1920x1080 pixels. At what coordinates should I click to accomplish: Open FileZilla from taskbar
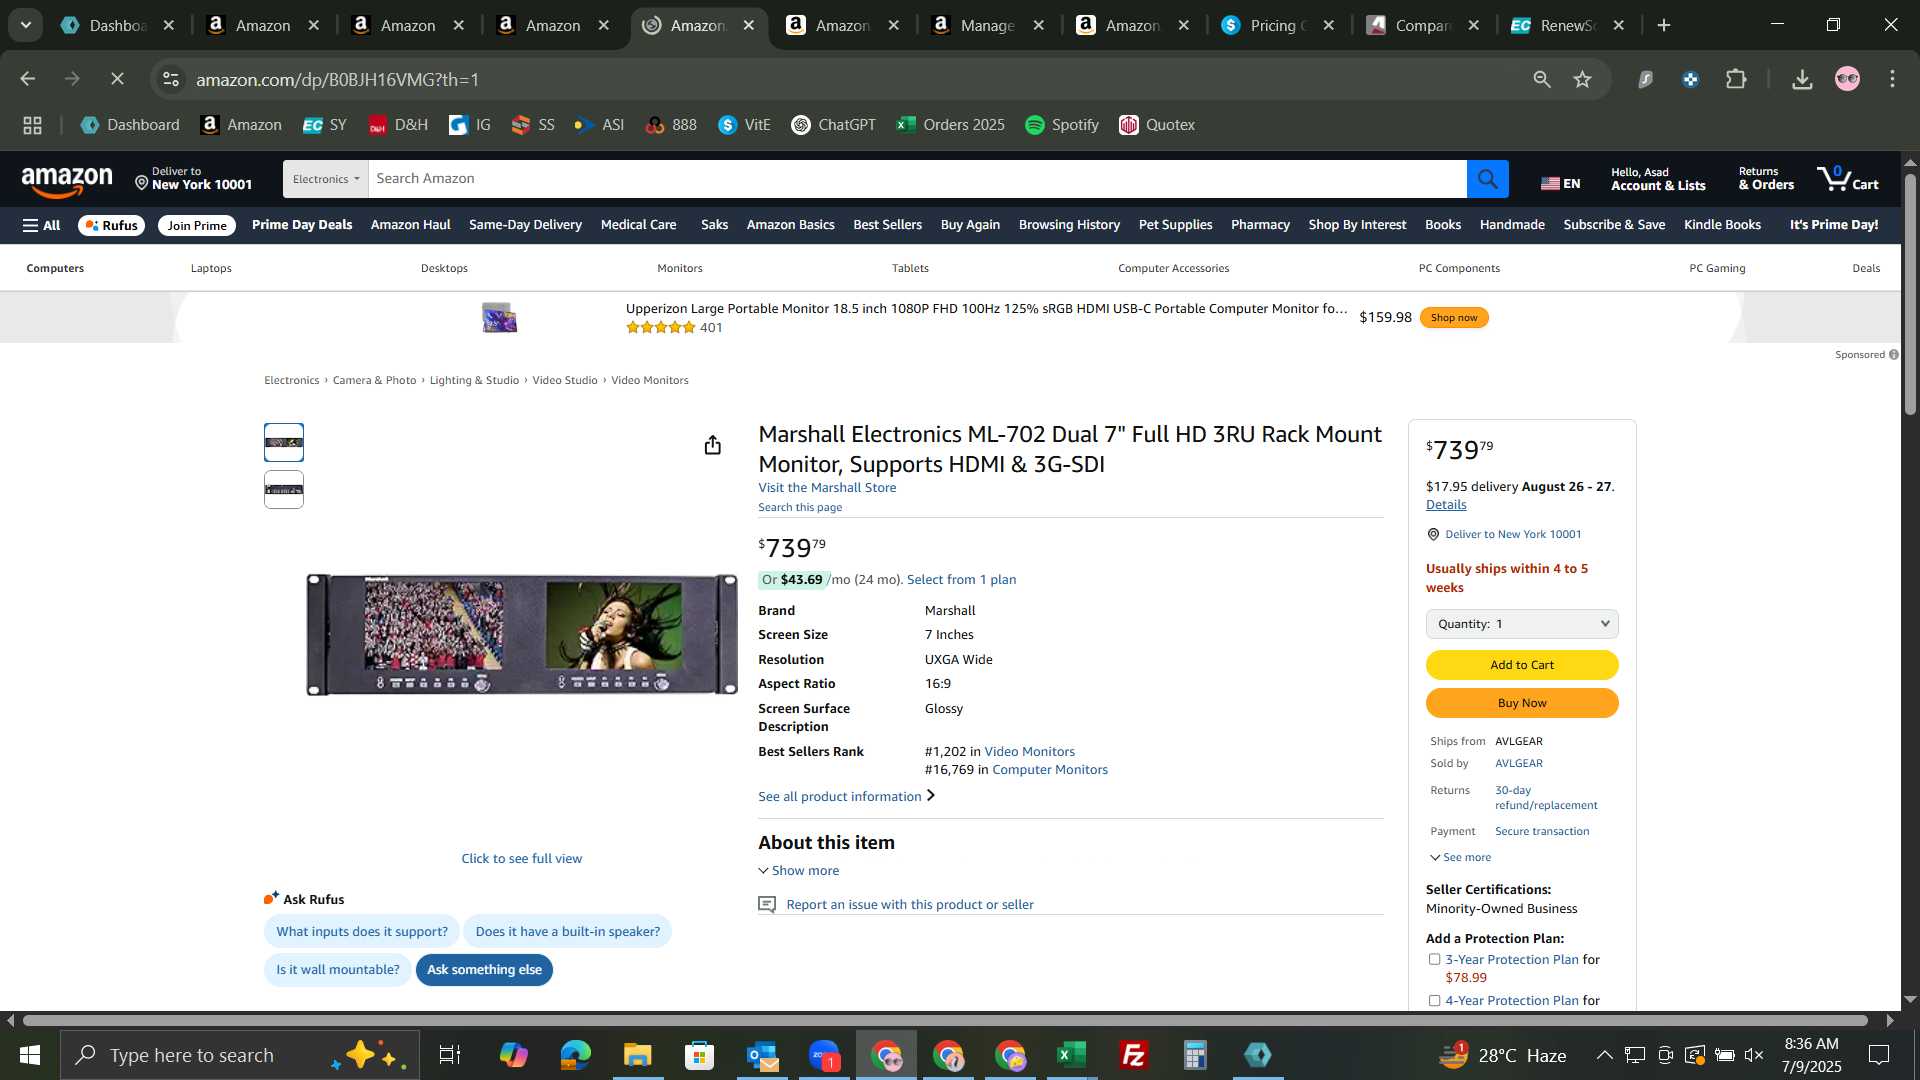pyautogui.click(x=1134, y=1055)
